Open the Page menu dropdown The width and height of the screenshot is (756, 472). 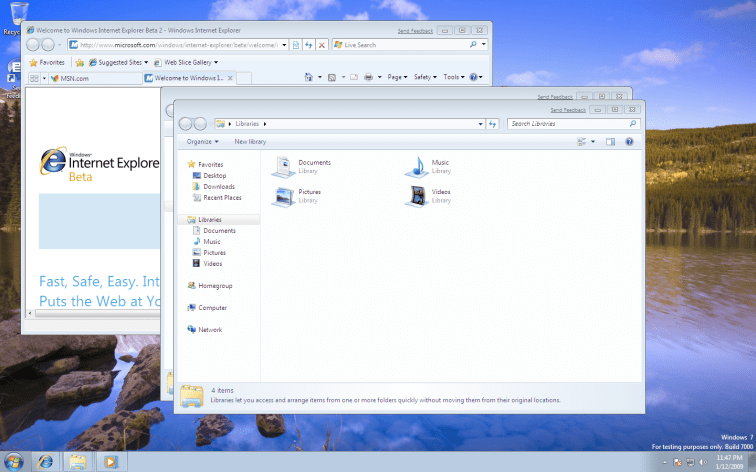tap(397, 77)
